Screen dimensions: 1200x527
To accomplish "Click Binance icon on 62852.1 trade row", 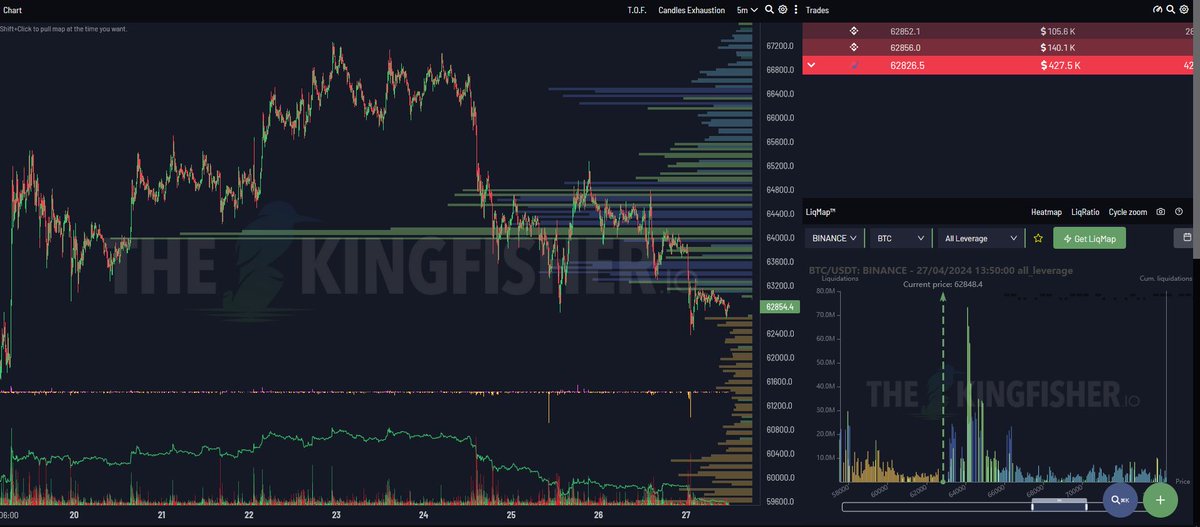I will 854,31.
